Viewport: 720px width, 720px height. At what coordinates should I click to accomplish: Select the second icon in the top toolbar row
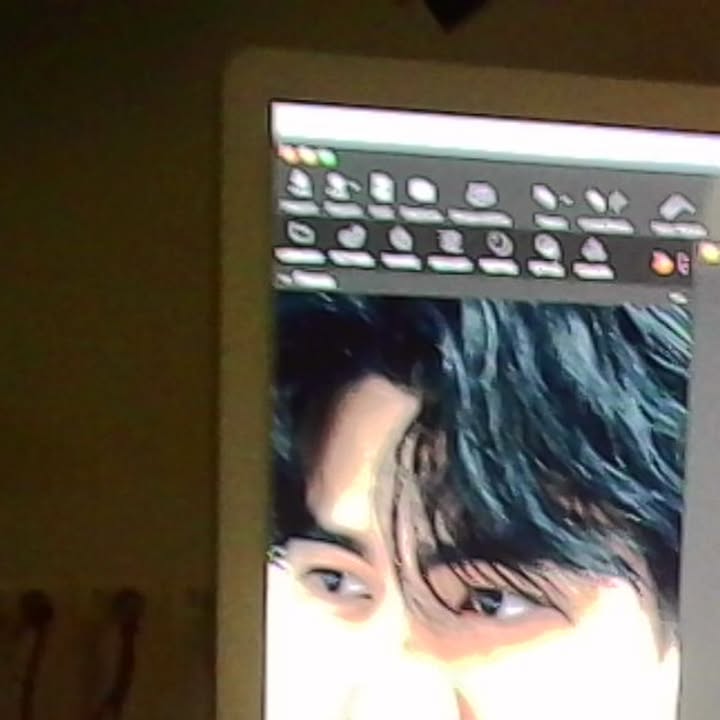[342, 186]
